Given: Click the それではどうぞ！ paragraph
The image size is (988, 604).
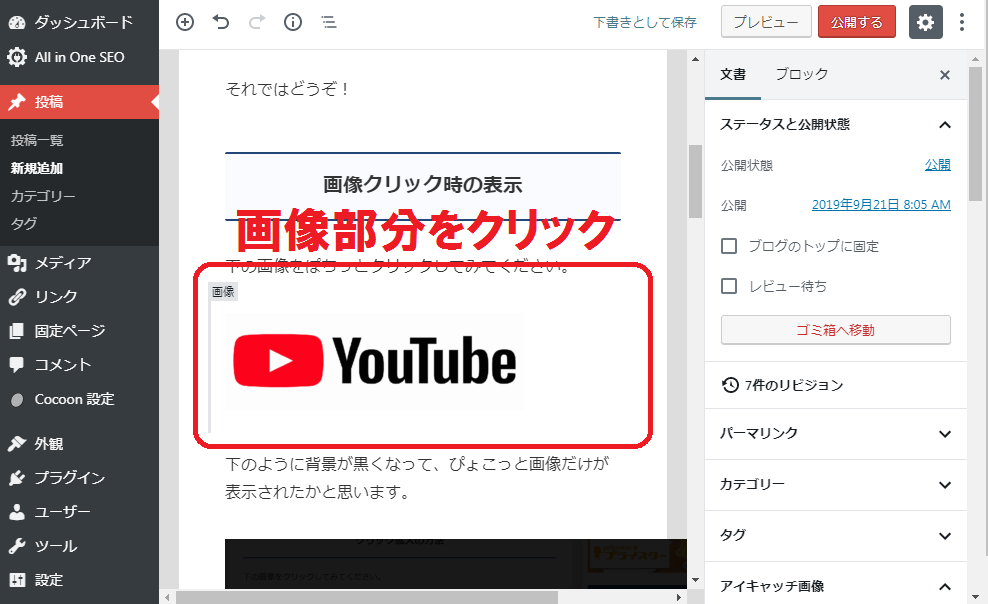Looking at the screenshot, I should (x=288, y=89).
